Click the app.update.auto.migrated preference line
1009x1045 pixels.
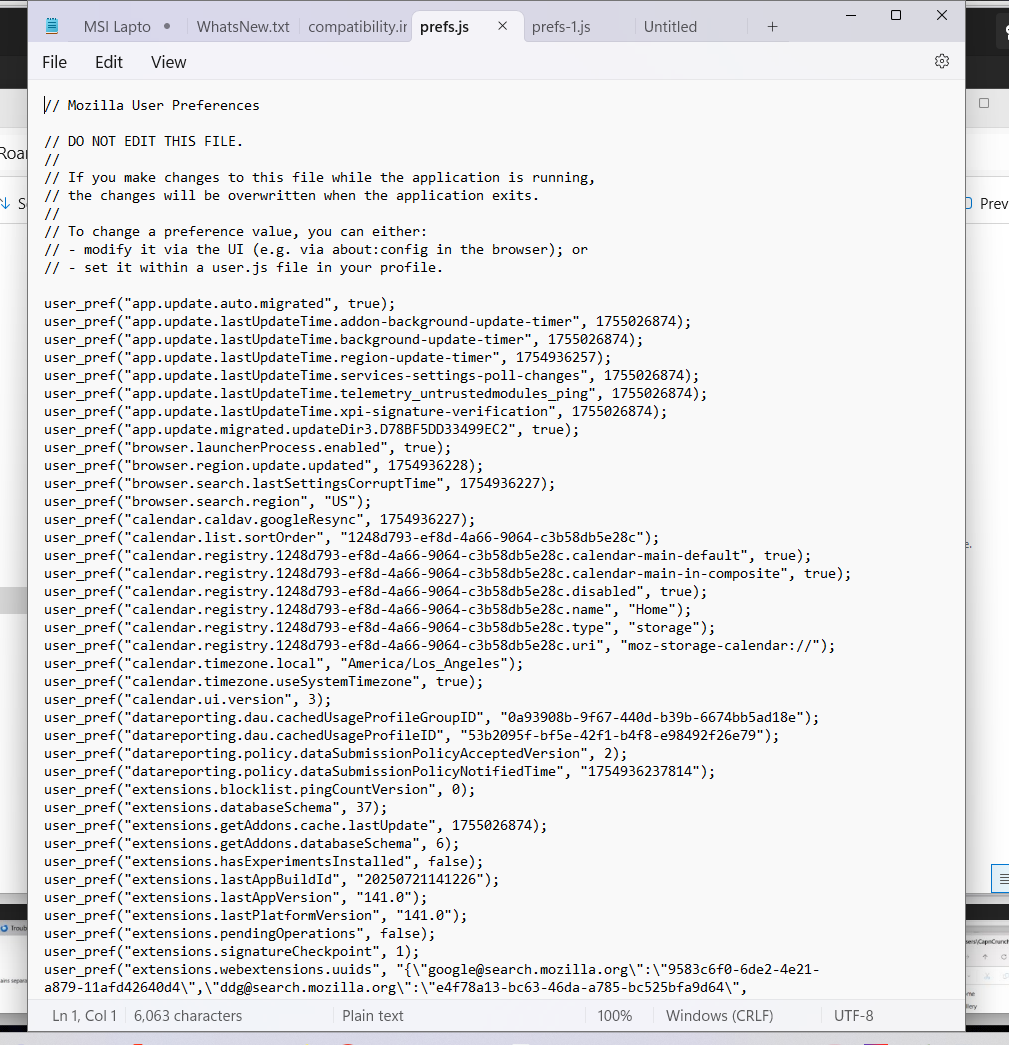click(220, 303)
